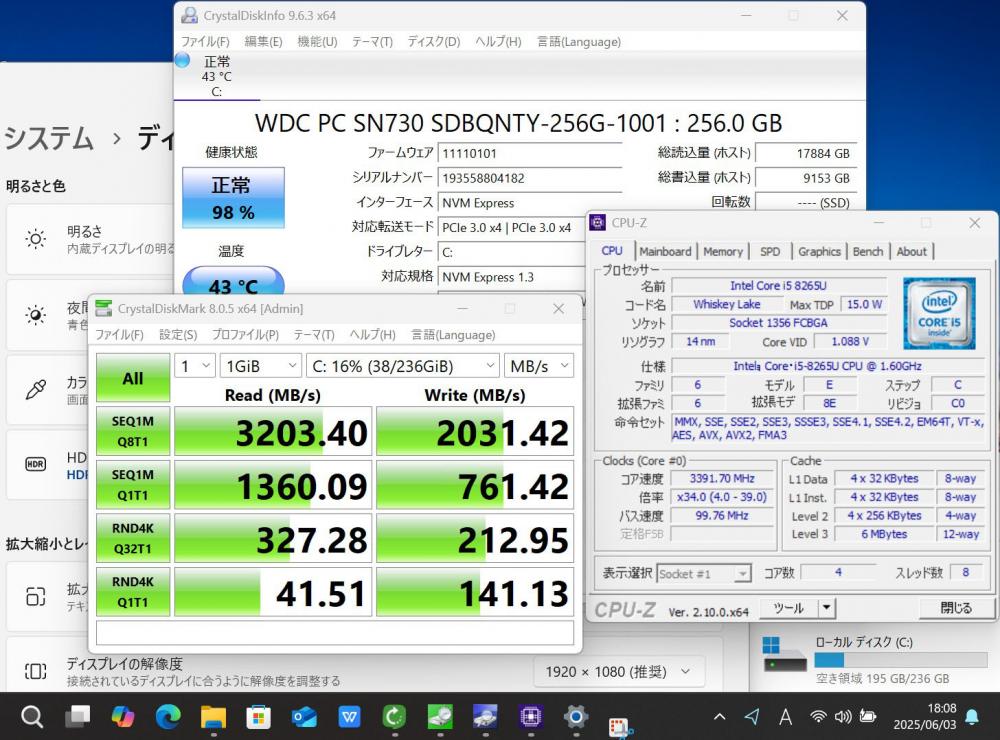Open CrystalDiskInfo ディスク(D) menu
The height and width of the screenshot is (740, 1000).
(434, 41)
